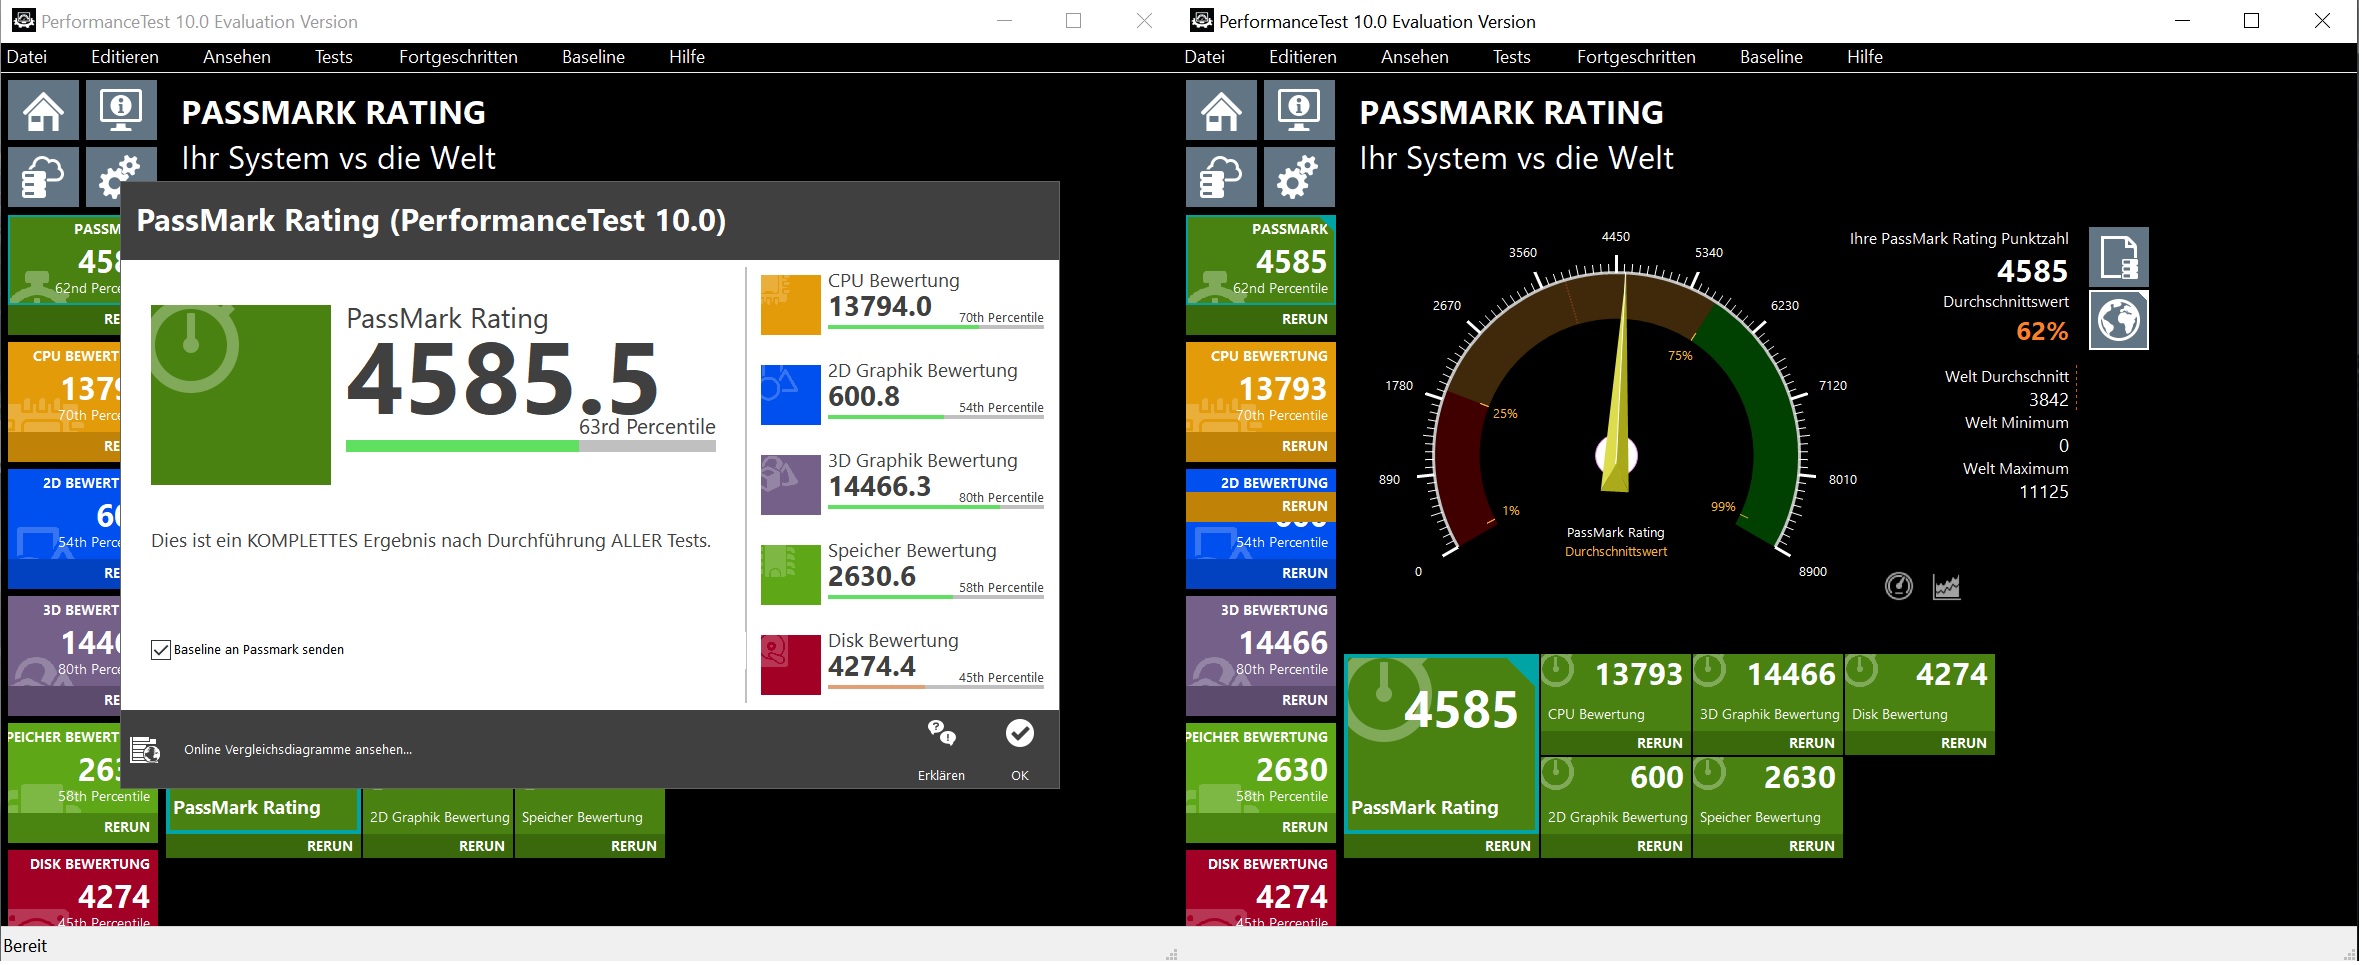Click the PassMark Rating 63rd percentile progress bar
The image size is (2362, 965).
[531, 446]
